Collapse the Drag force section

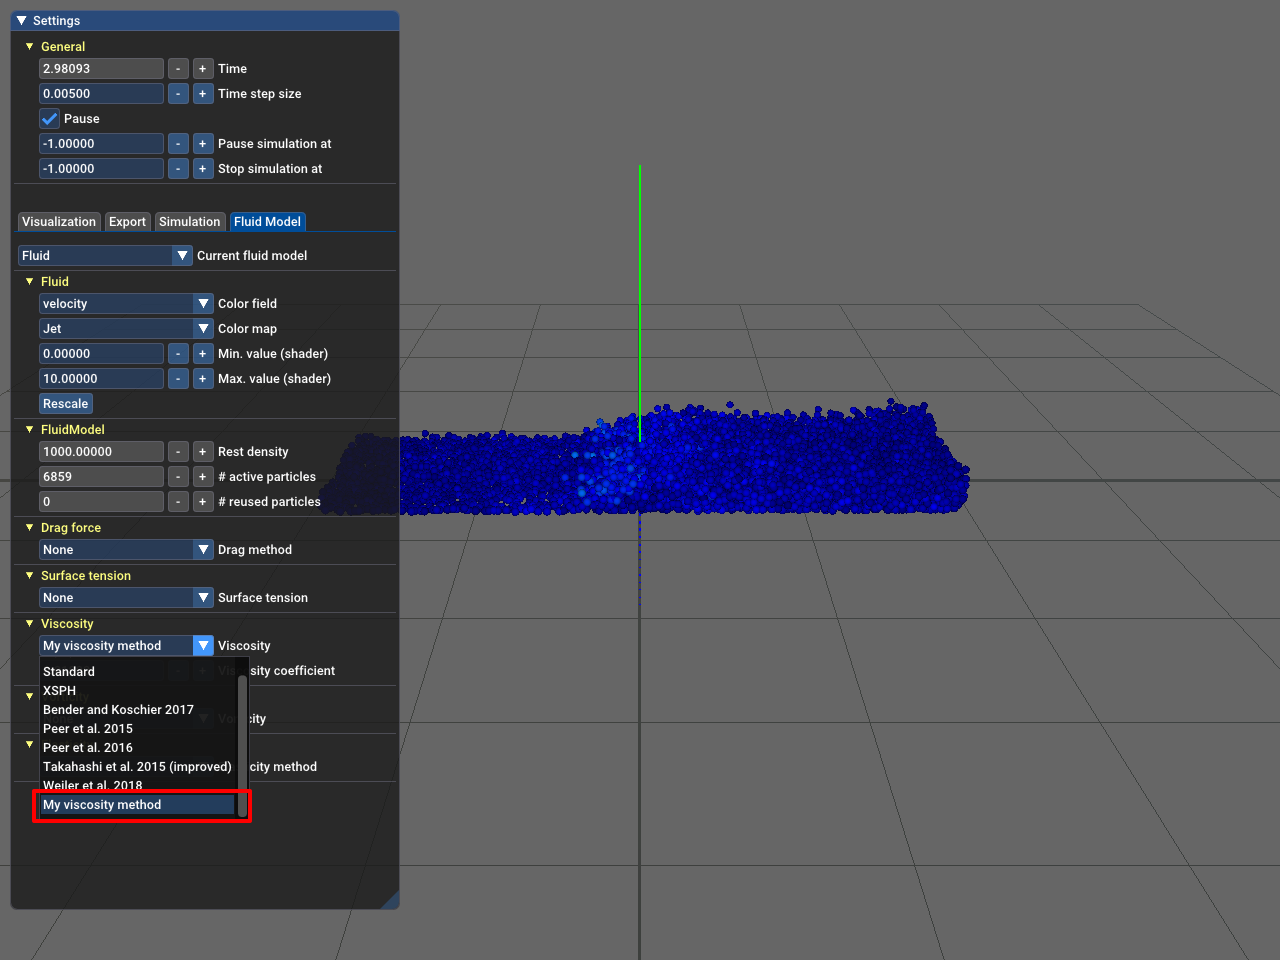(x=30, y=528)
